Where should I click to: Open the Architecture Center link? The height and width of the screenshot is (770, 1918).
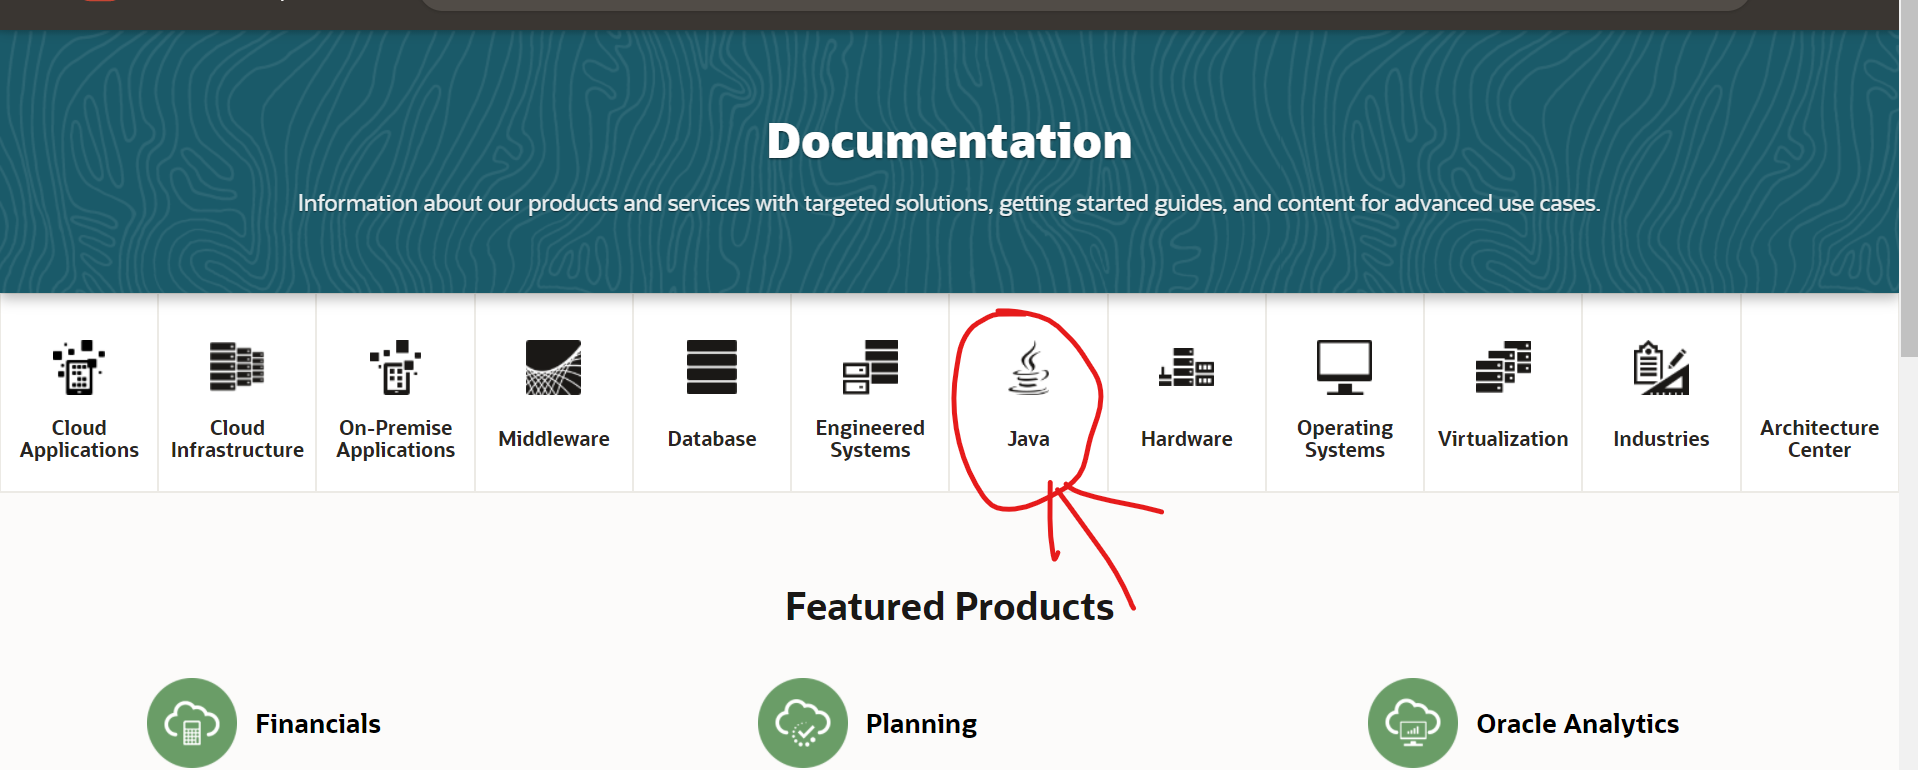[x=1819, y=439]
